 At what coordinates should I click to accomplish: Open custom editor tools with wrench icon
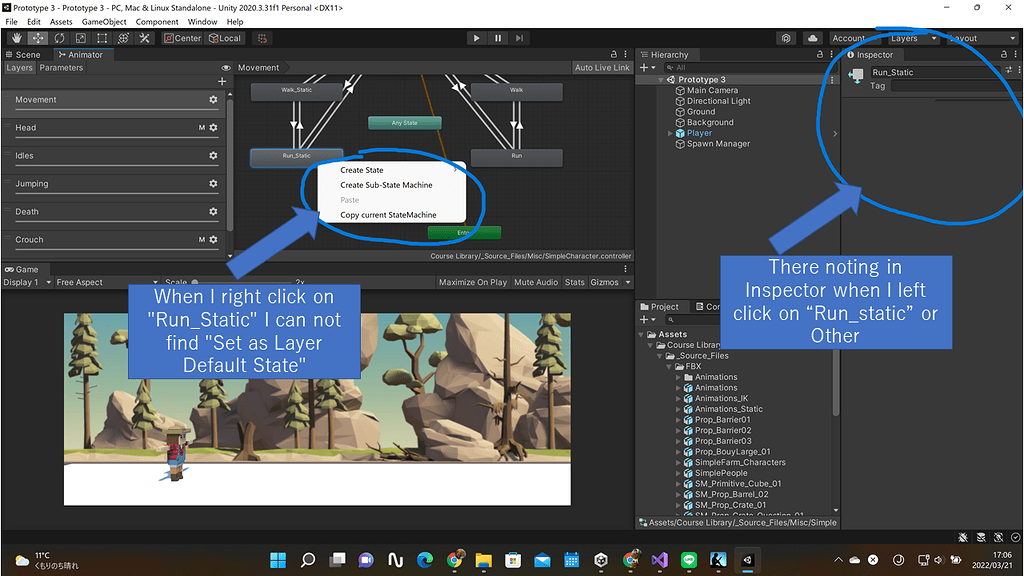144,37
